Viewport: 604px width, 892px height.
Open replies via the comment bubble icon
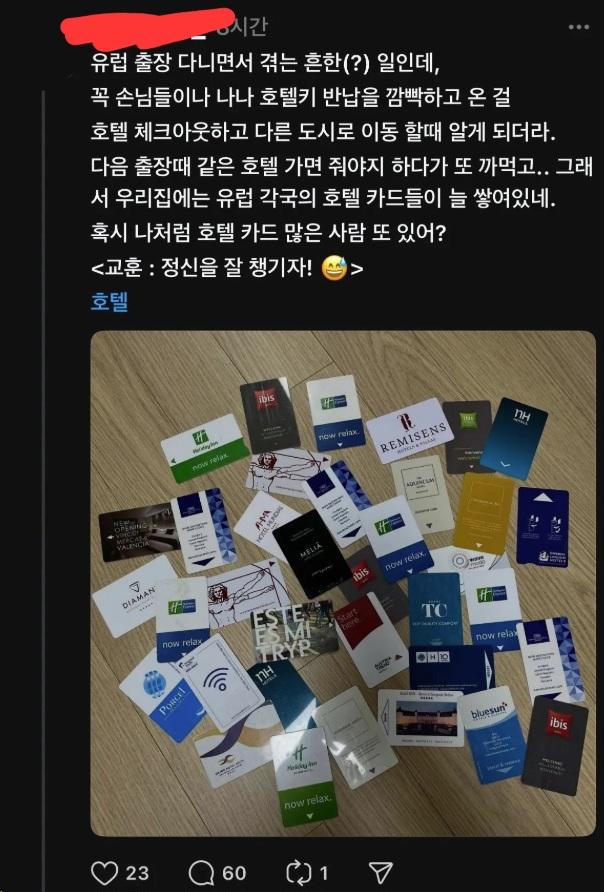(x=201, y=873)
